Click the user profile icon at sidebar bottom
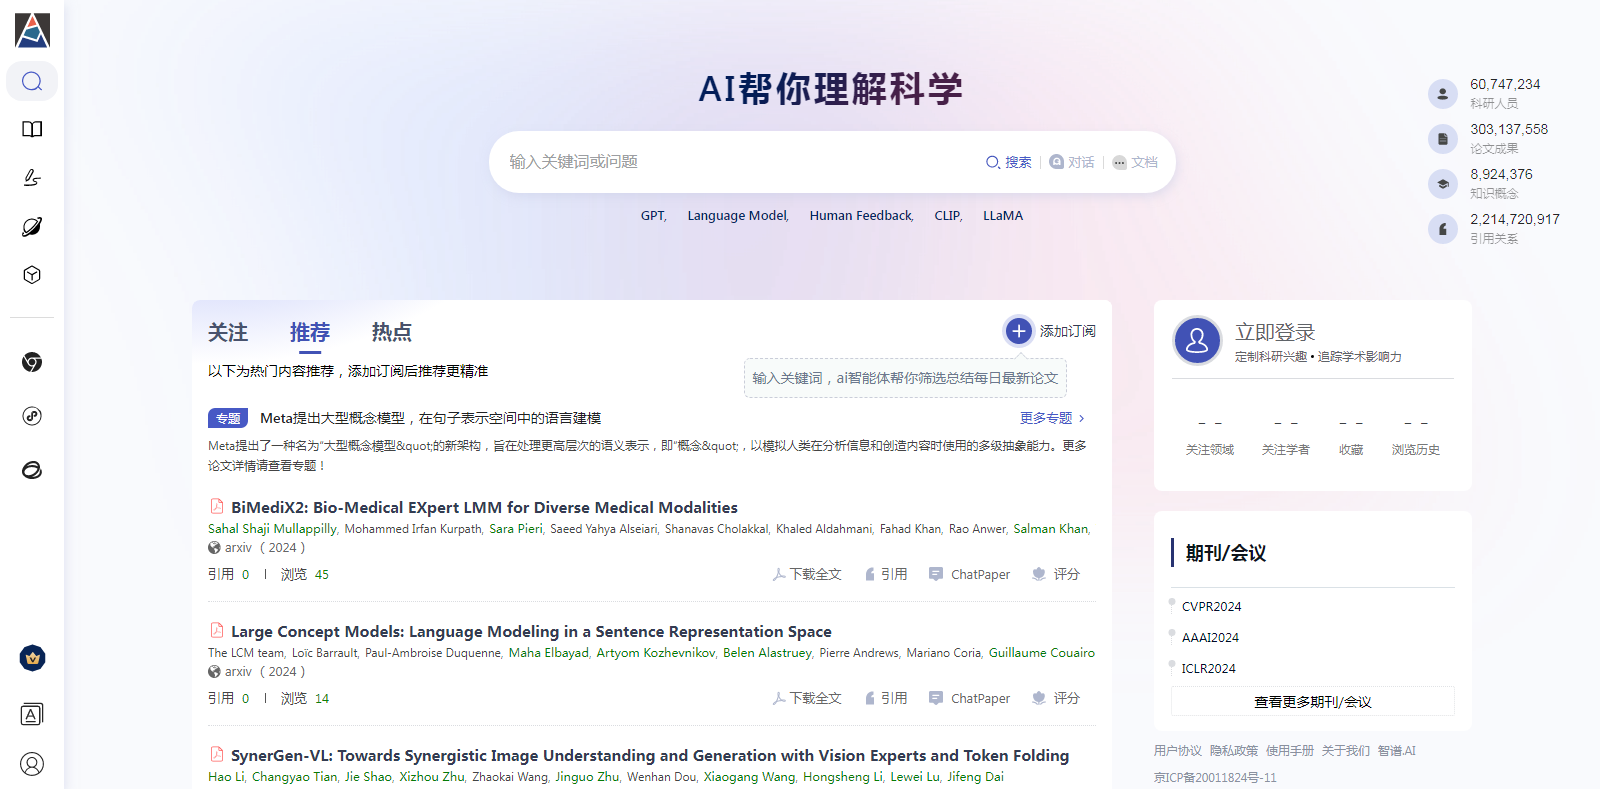The height and width of the screenshot is (789, 1600). 32,764
